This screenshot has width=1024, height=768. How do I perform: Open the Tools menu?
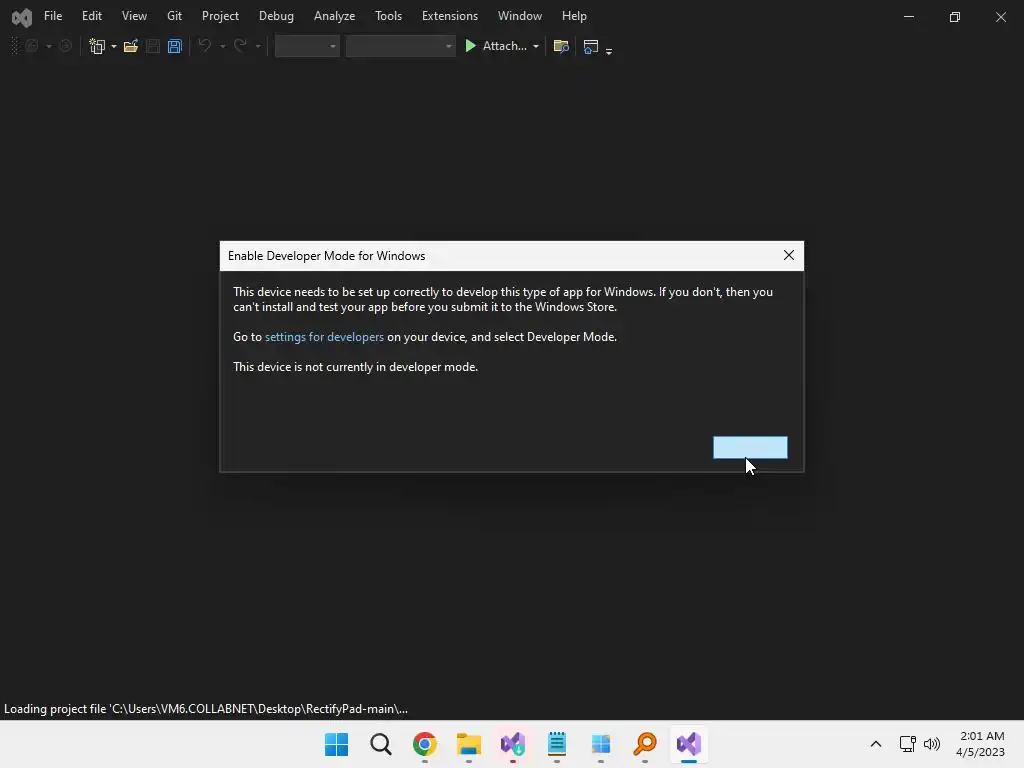[389, 16]
